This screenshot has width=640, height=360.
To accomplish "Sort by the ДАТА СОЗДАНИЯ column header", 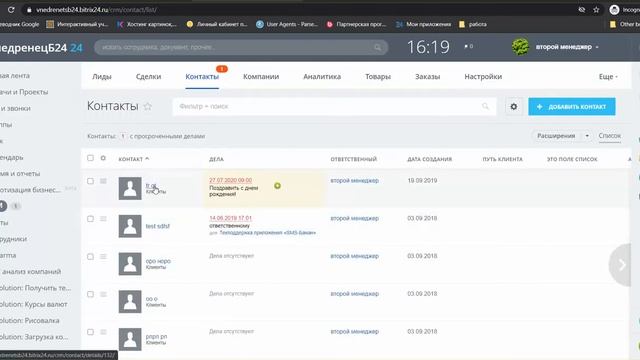I will pos(429,159).
